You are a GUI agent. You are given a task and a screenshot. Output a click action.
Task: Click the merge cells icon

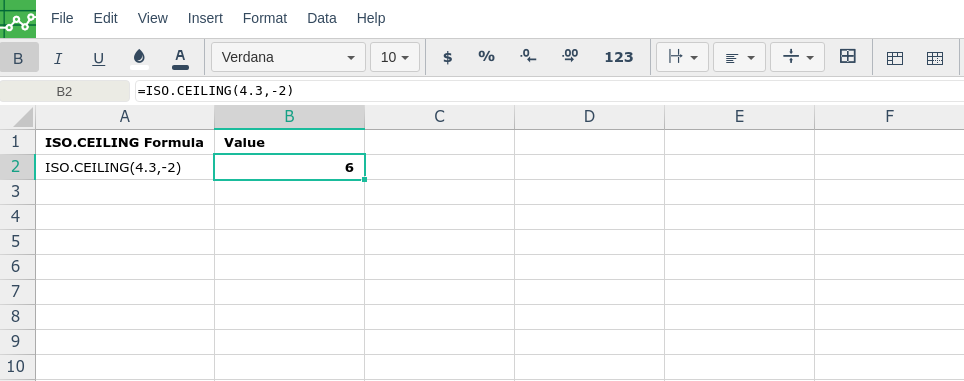pyautogui.click(x=848, y=57)
